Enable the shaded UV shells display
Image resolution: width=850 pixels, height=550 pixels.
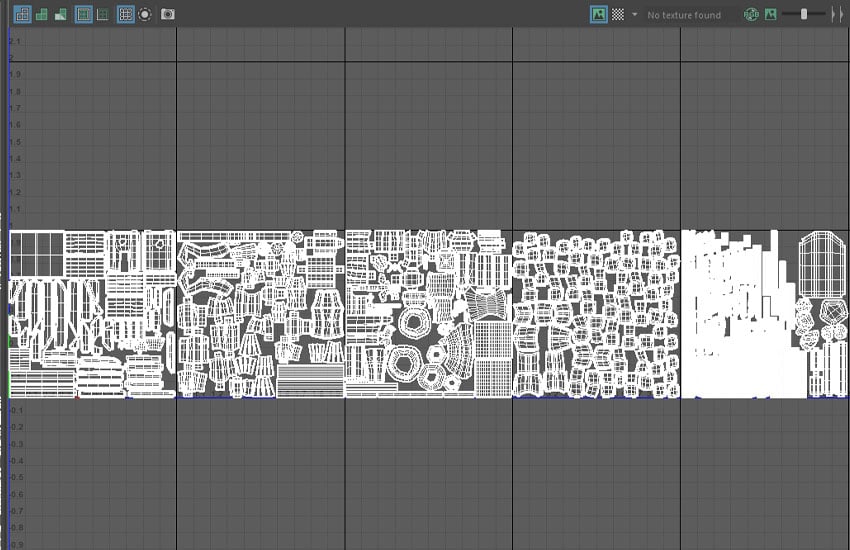pyautogui.click(x=42, y=15)
